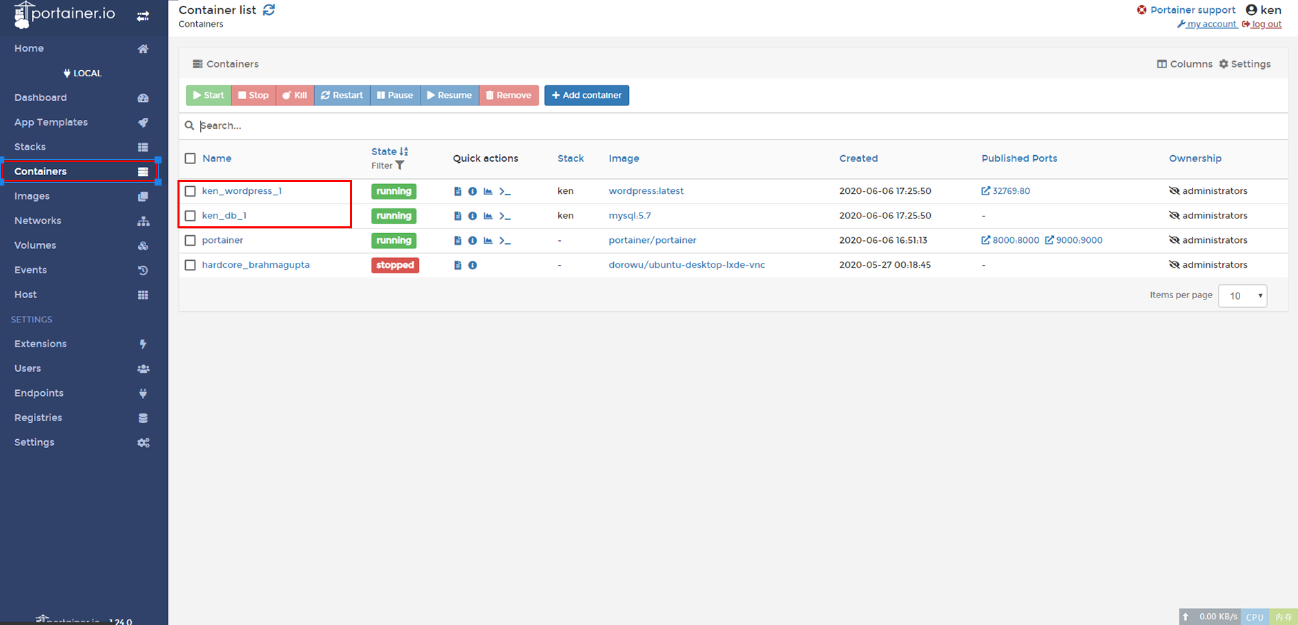Viewport: 1298px width, 625px height.
Task: Click the portainer.io logo
Action: point(66,15)
